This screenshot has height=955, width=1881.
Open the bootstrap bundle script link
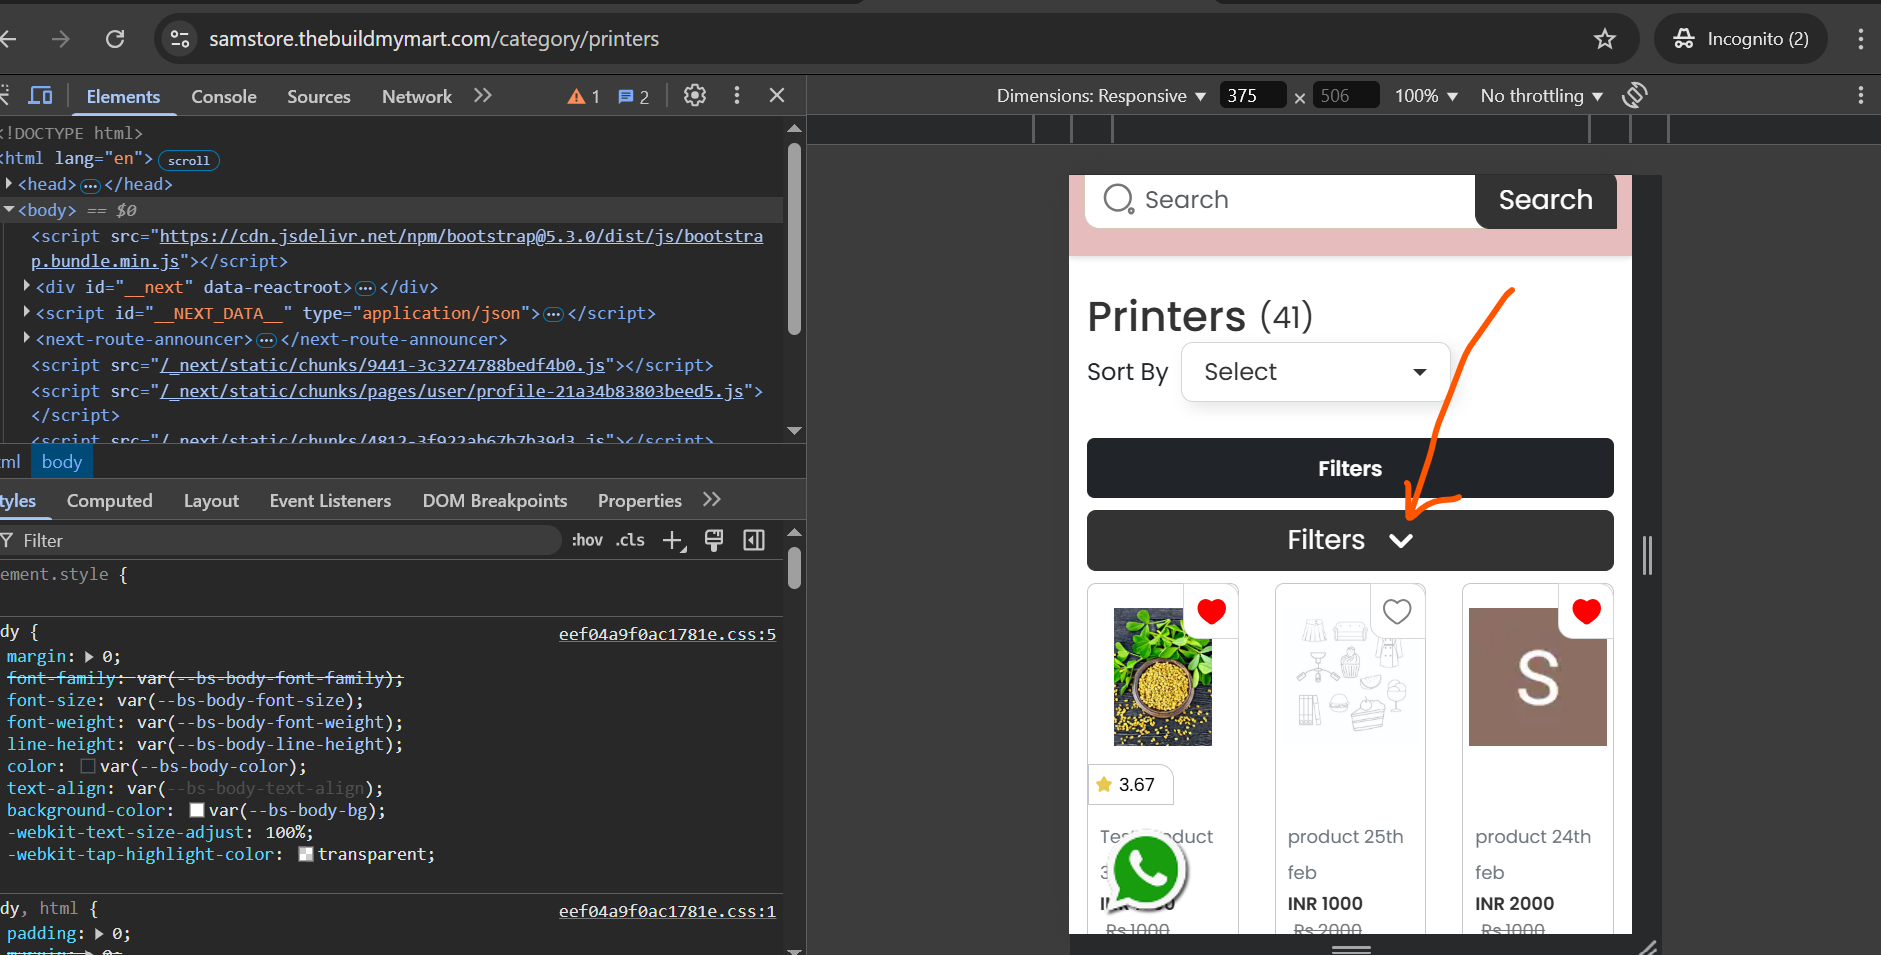(x=397, y=248)
